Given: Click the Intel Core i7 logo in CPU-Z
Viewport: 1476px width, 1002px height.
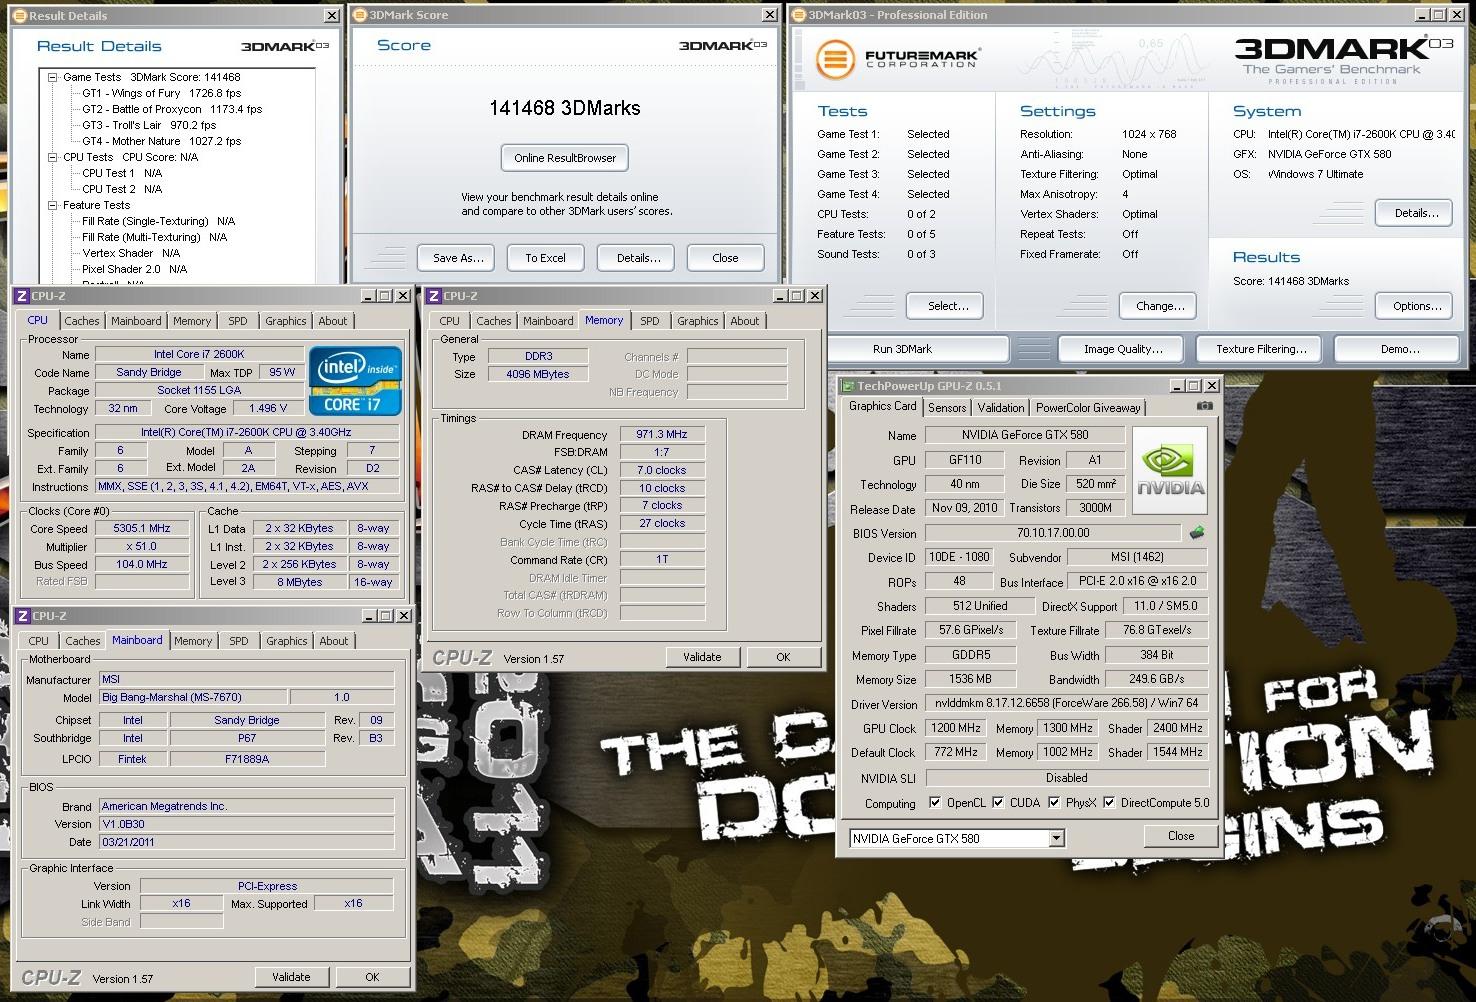Looking at the screenshot, I should (354, 381).
